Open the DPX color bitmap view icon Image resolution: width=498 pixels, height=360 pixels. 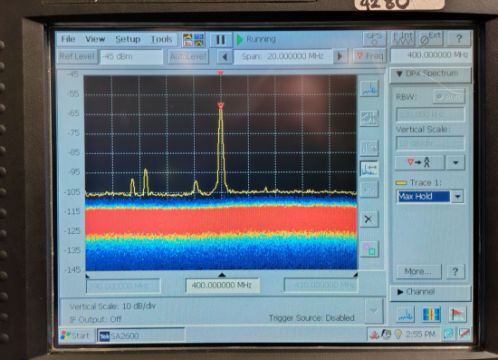431,314
